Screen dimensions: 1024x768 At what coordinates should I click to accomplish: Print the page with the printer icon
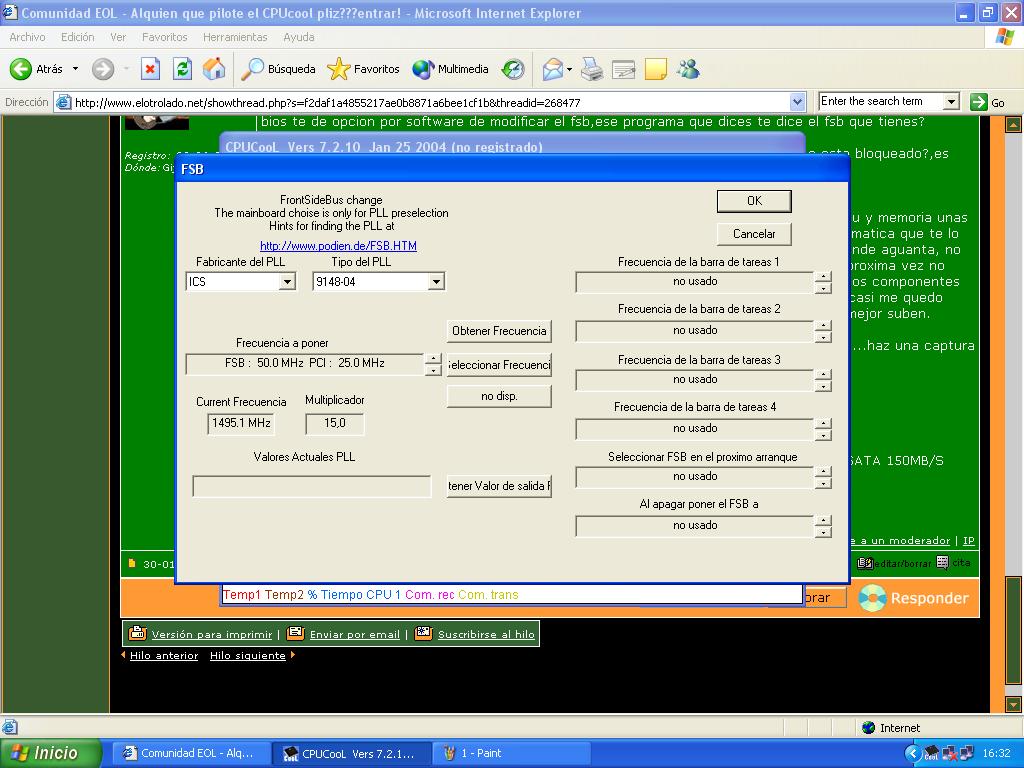coord(592,69)
